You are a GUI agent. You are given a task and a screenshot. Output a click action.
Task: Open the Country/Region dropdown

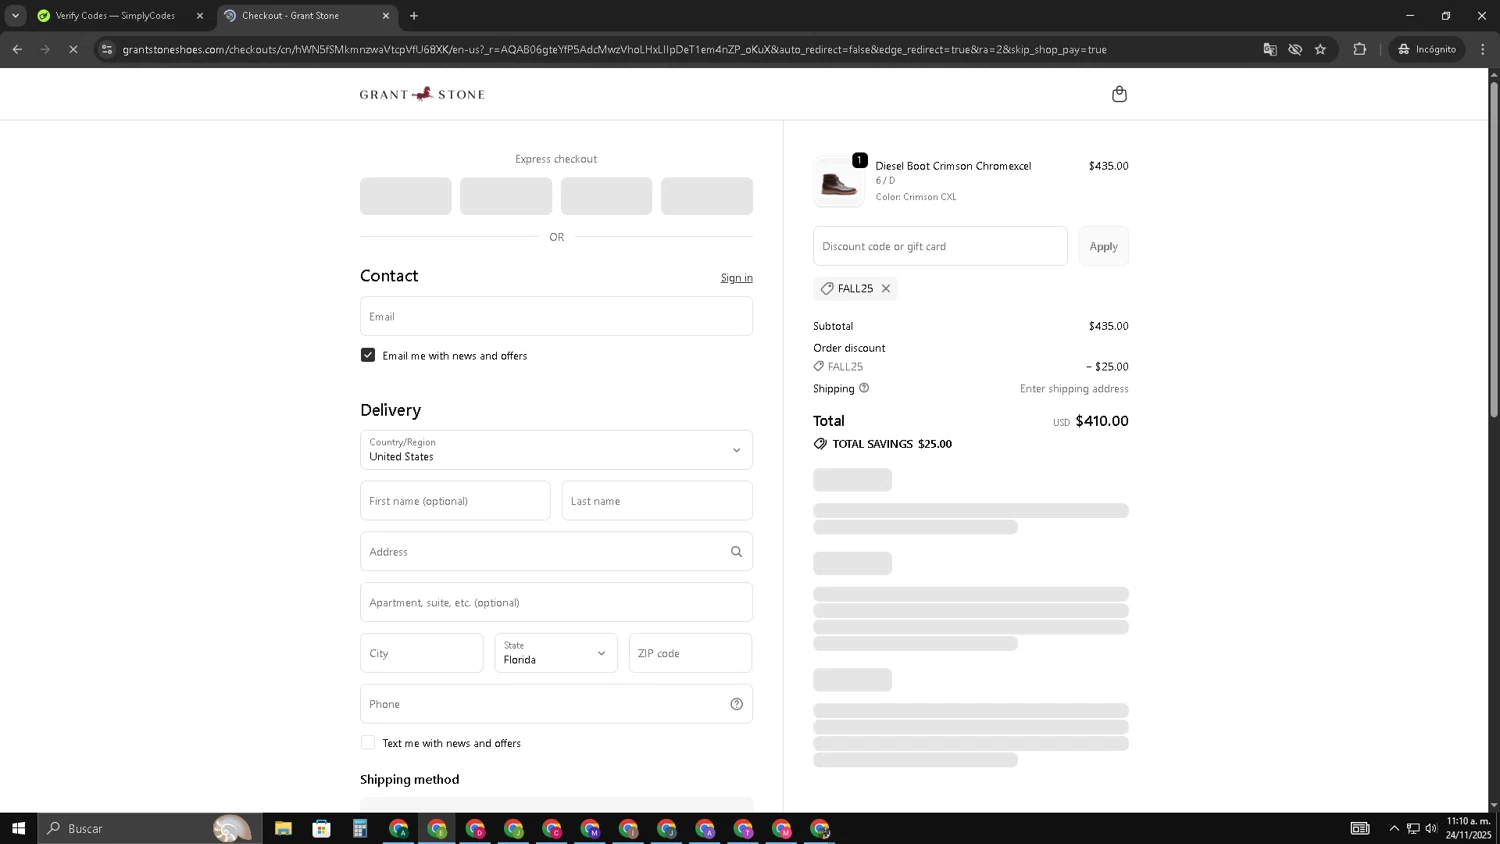(556, 450)
